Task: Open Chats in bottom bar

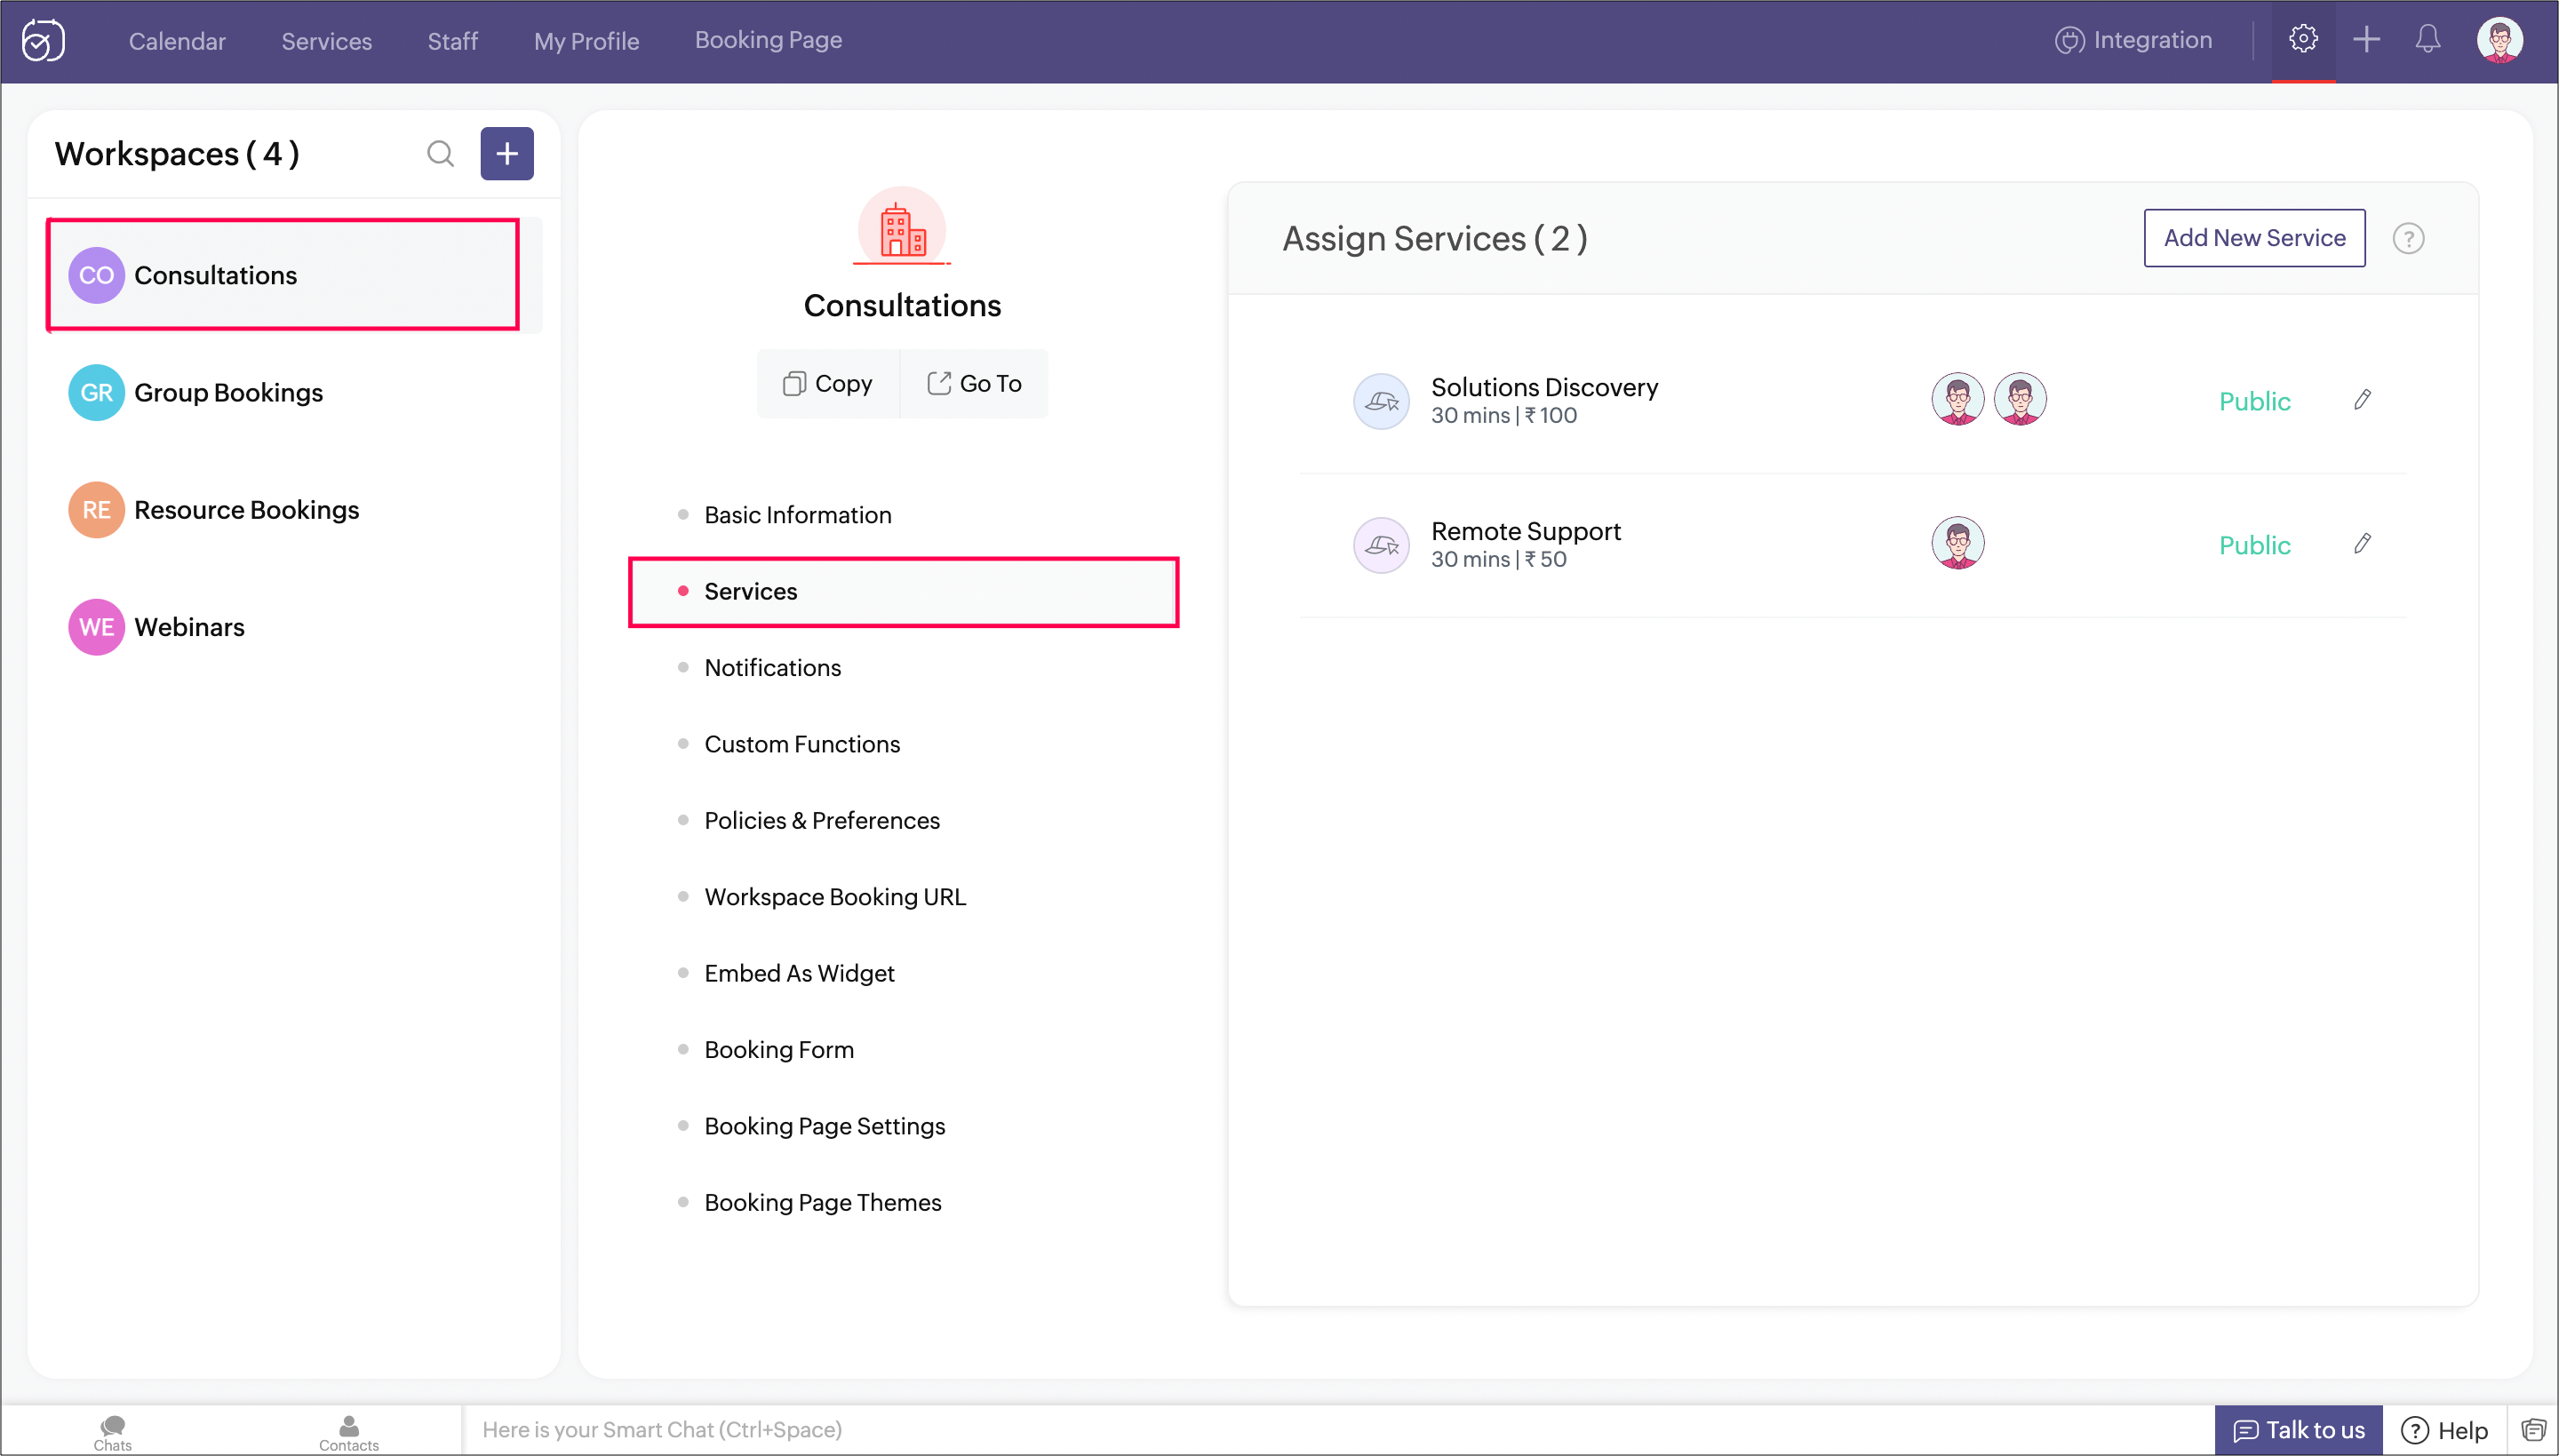Action: (112, 1432)
